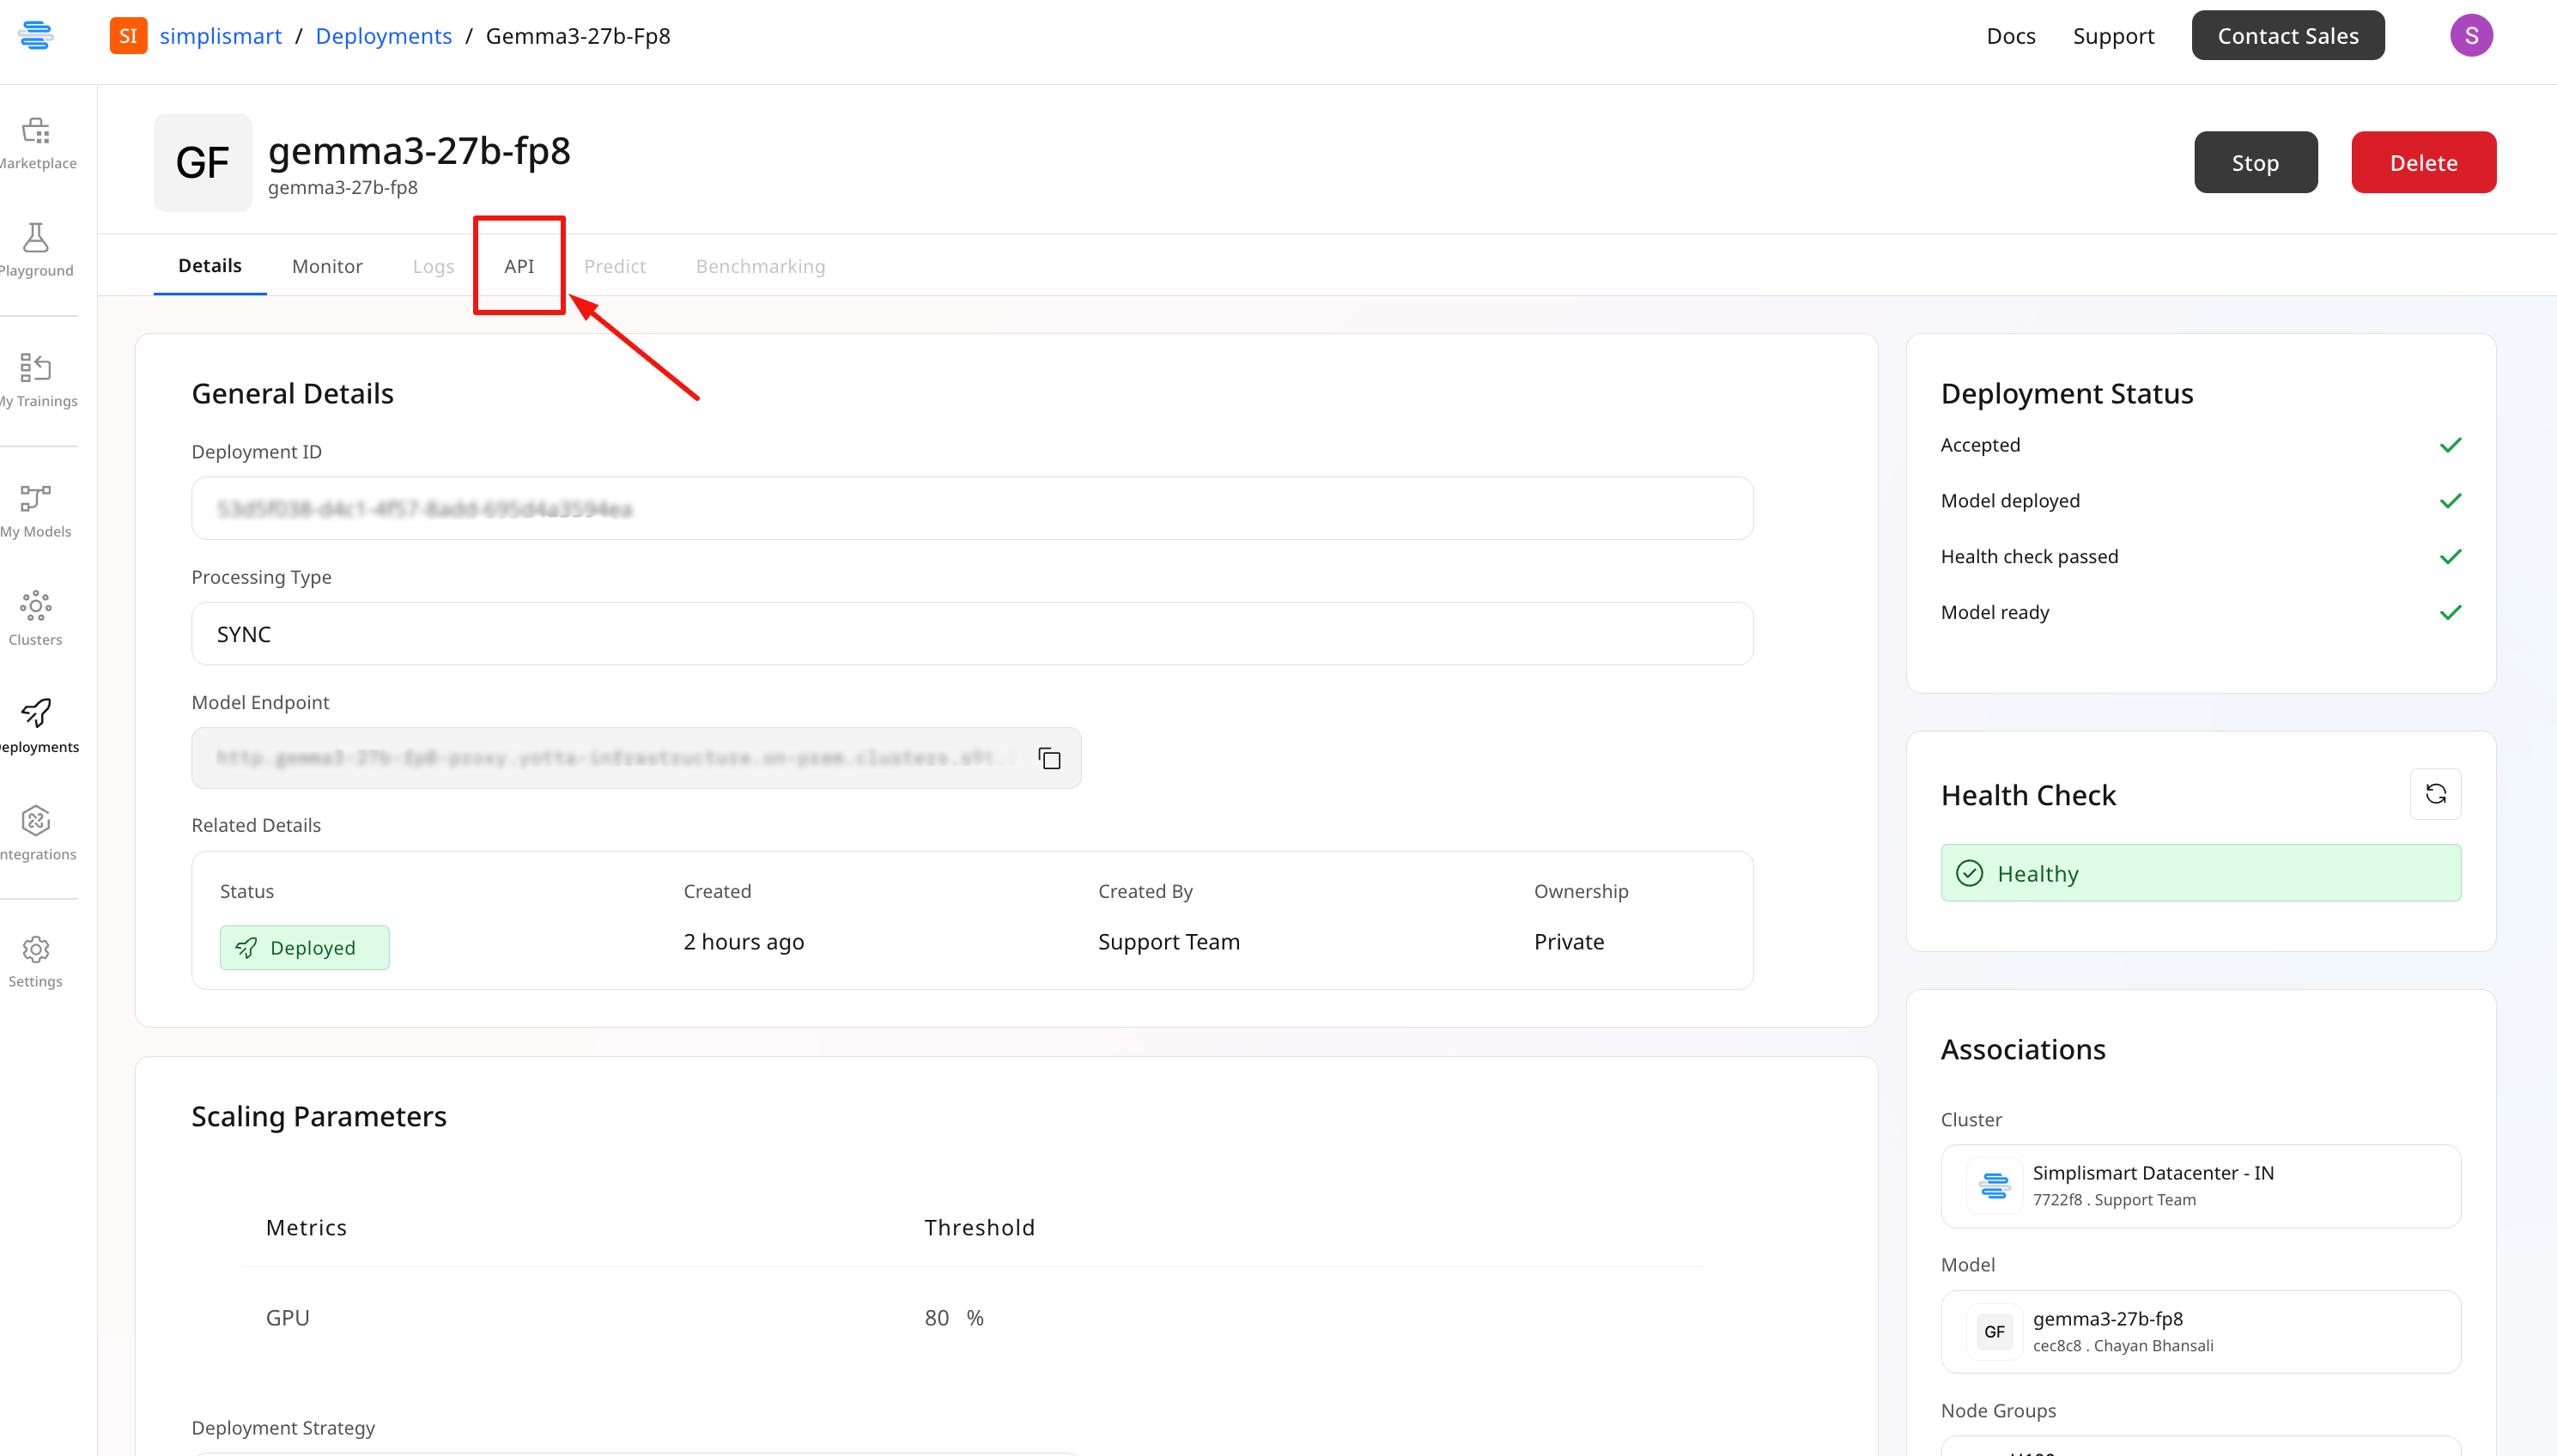Click the Contact Sales button
This screenshot has height=1456, width=2557.
click(x=2287, y=36)
